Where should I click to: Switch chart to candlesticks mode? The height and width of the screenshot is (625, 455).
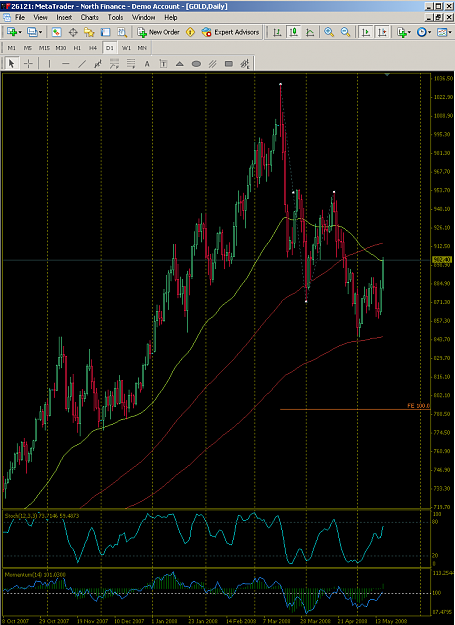(x=294, y=32)
